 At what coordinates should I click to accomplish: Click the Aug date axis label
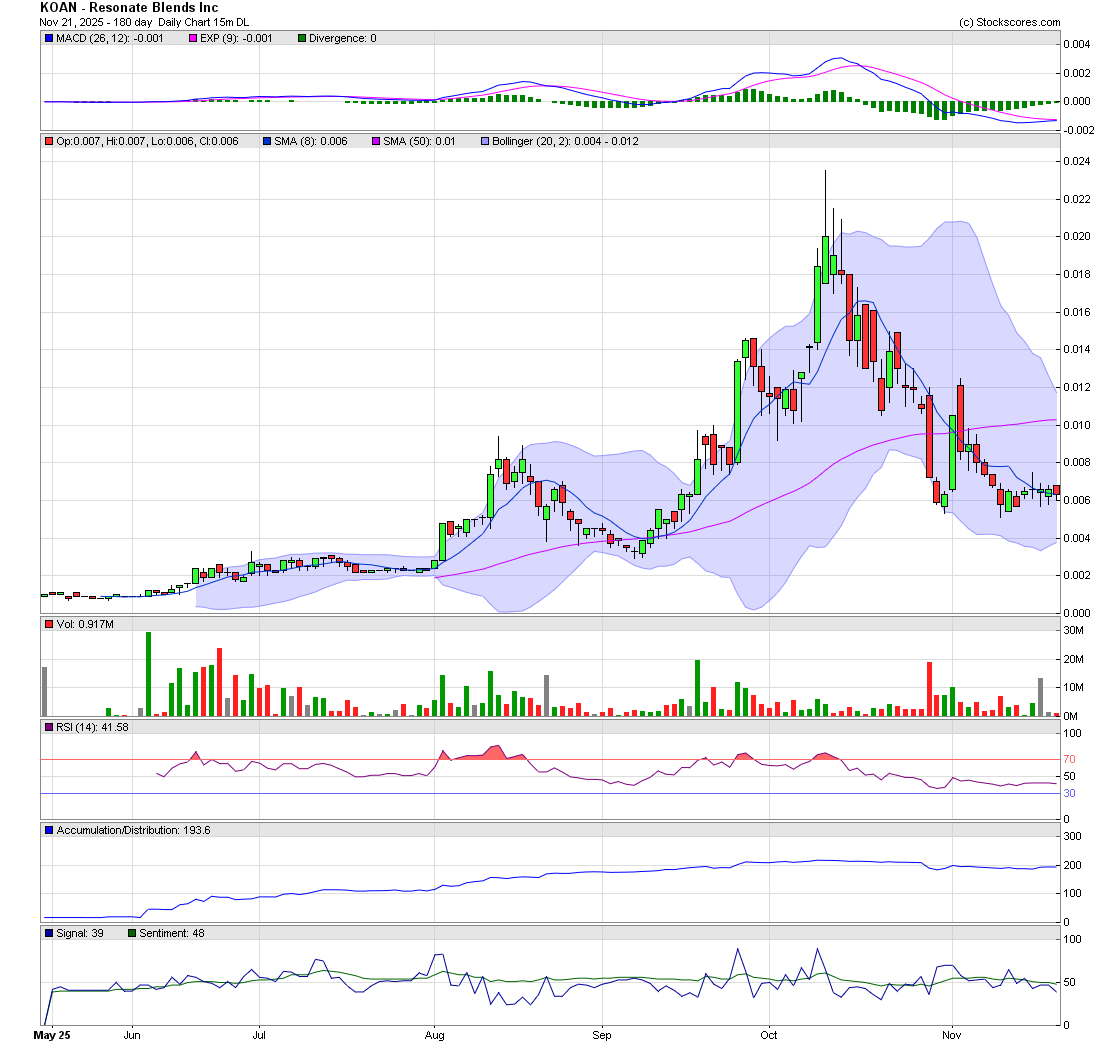coord(434,1036)
